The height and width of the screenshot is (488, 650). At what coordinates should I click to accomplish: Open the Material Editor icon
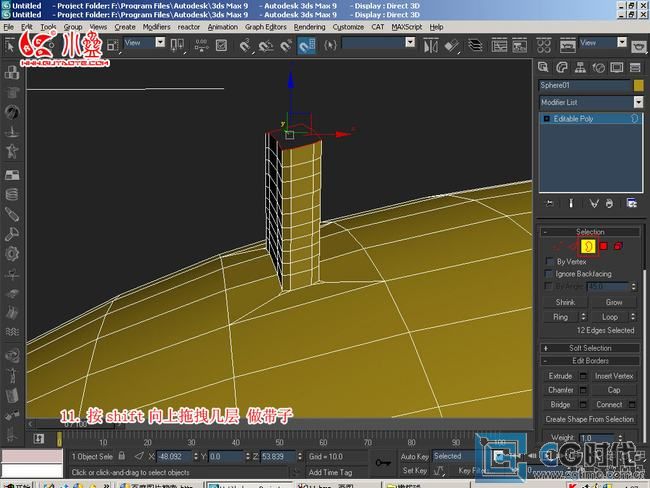click(543, 45)
